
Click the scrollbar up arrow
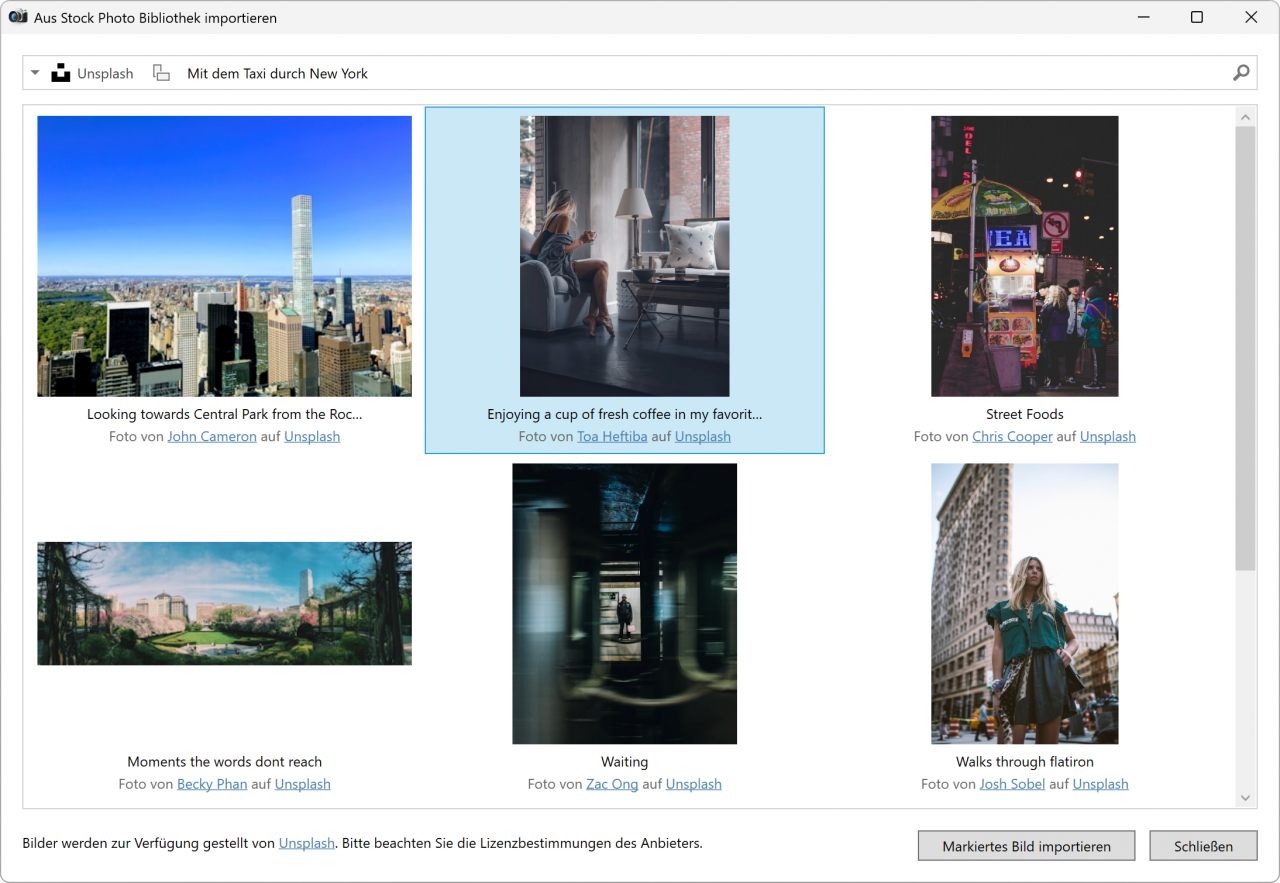[1245, 118]
